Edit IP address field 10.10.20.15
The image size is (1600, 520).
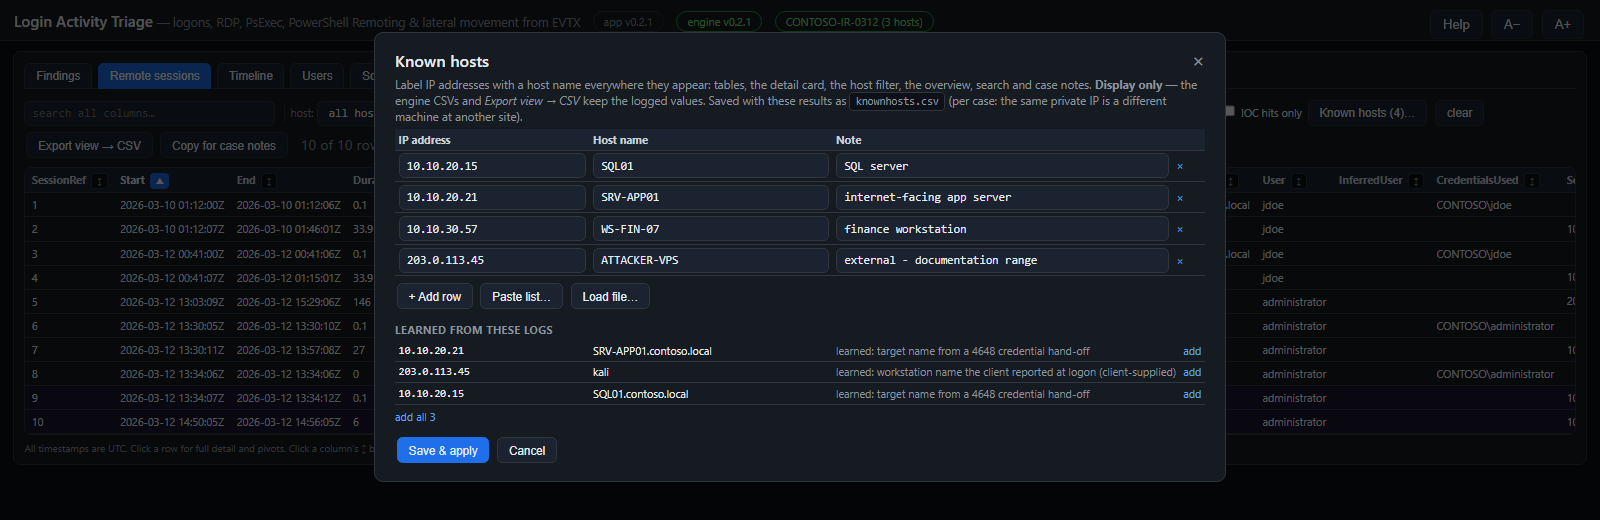[x=492, y=167]
